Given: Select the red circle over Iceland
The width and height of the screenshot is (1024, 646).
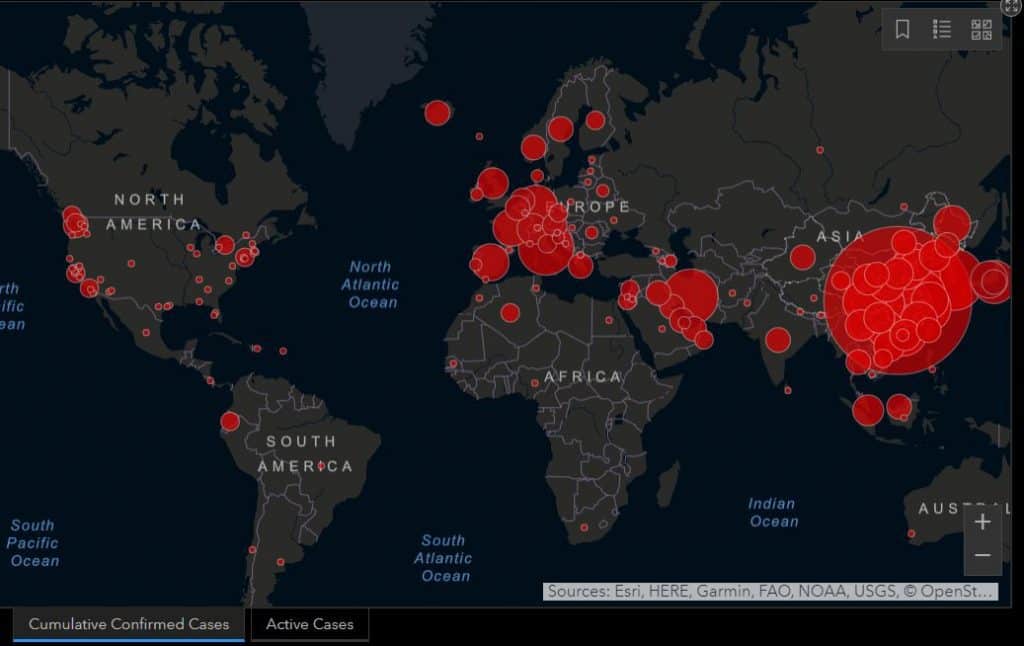Looking at the screenshot, I should (x=437, y=113).
